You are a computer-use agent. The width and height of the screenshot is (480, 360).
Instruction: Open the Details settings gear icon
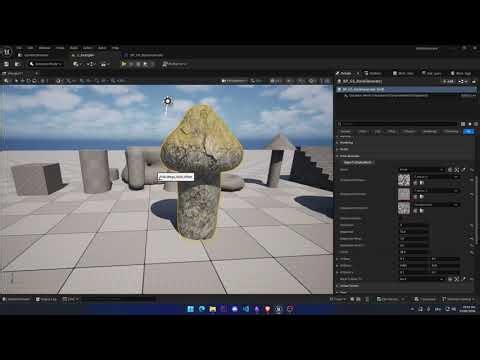click(470, 124)
